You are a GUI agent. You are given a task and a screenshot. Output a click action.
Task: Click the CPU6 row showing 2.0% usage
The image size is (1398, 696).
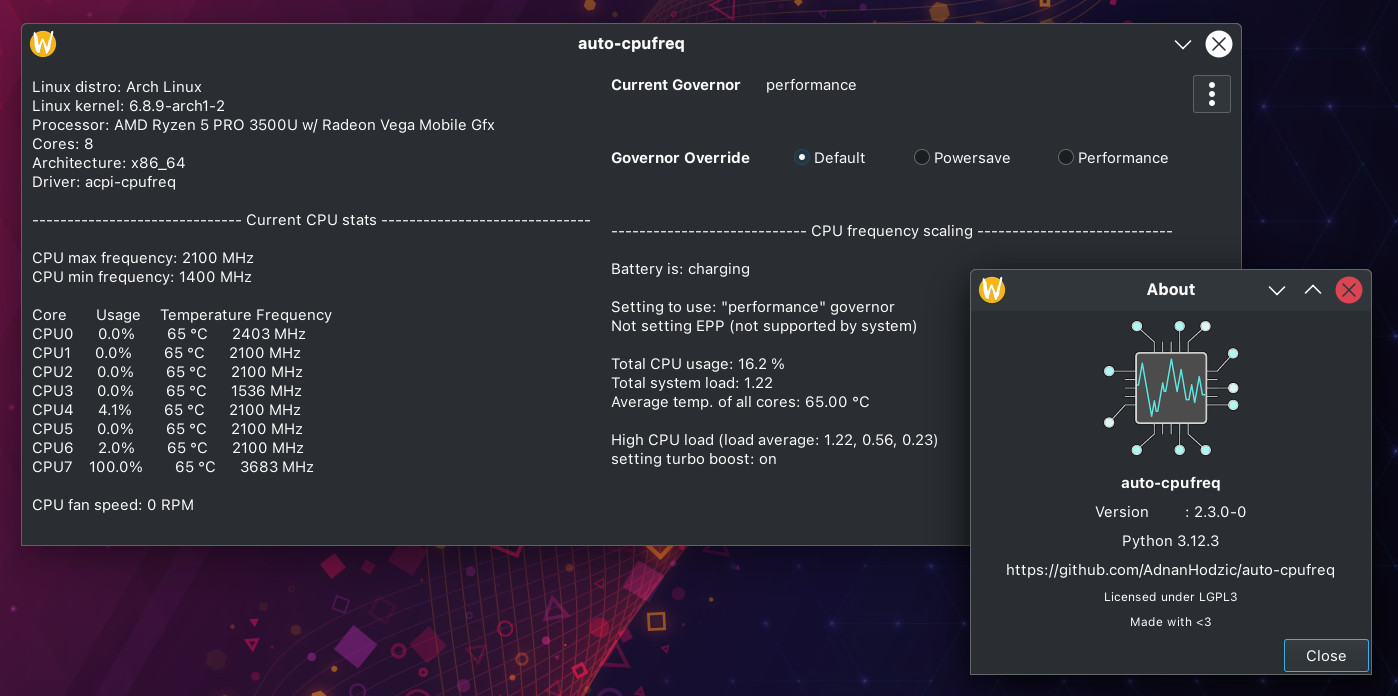[167, 448]
